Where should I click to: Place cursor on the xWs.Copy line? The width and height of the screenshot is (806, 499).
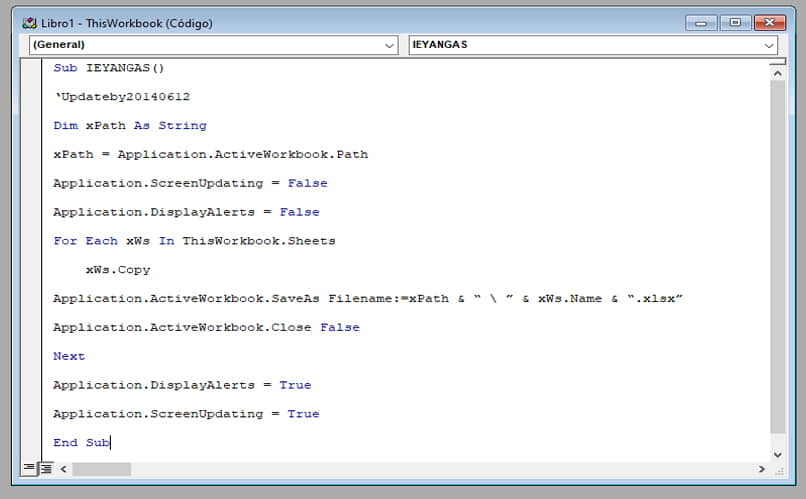118,270
